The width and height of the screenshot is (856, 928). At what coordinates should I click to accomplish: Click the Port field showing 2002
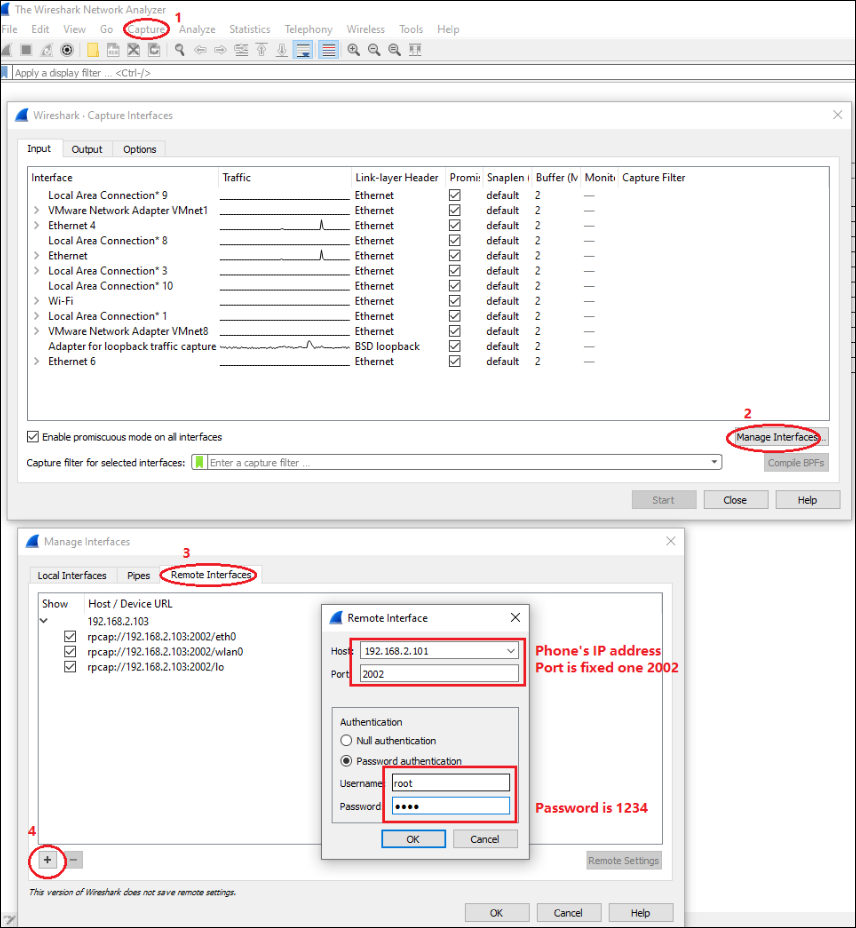tap(439, 674)
